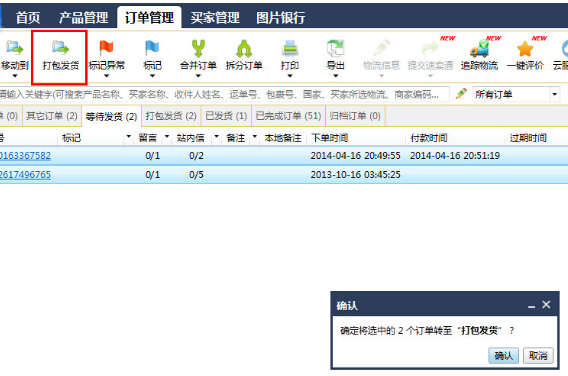Expand the 标记 flag dropdown arrow
The width and height of the screenshot is (568, 376).
coord(152,76)
